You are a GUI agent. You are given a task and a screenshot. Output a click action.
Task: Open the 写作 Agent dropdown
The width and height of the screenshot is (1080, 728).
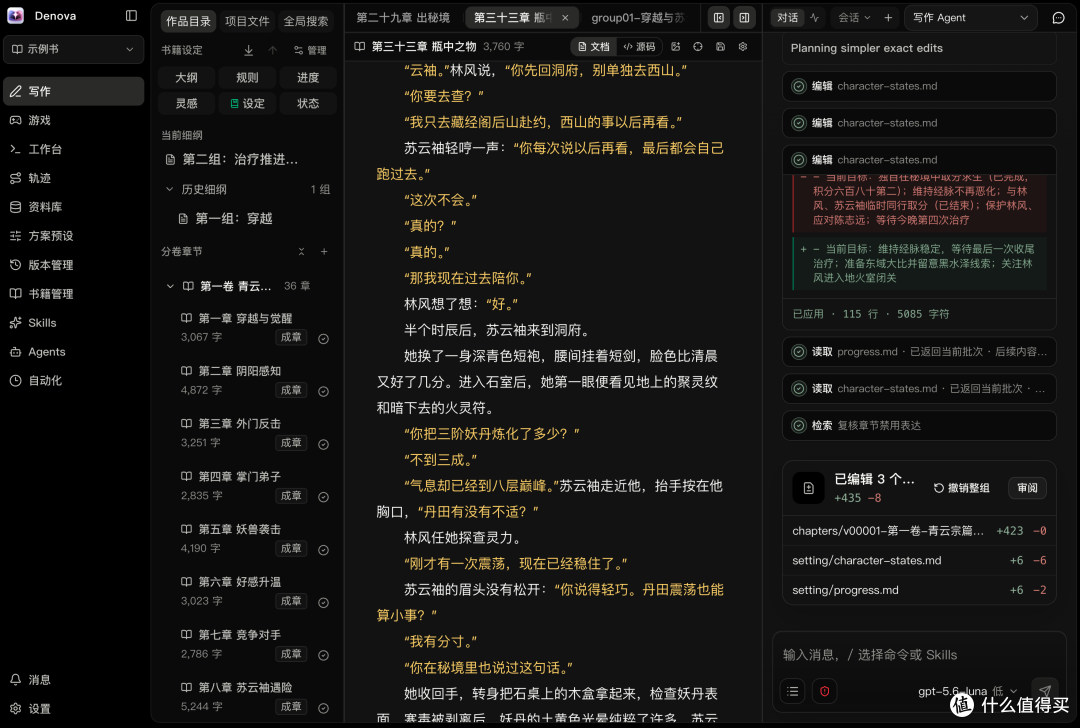[970, 18]
